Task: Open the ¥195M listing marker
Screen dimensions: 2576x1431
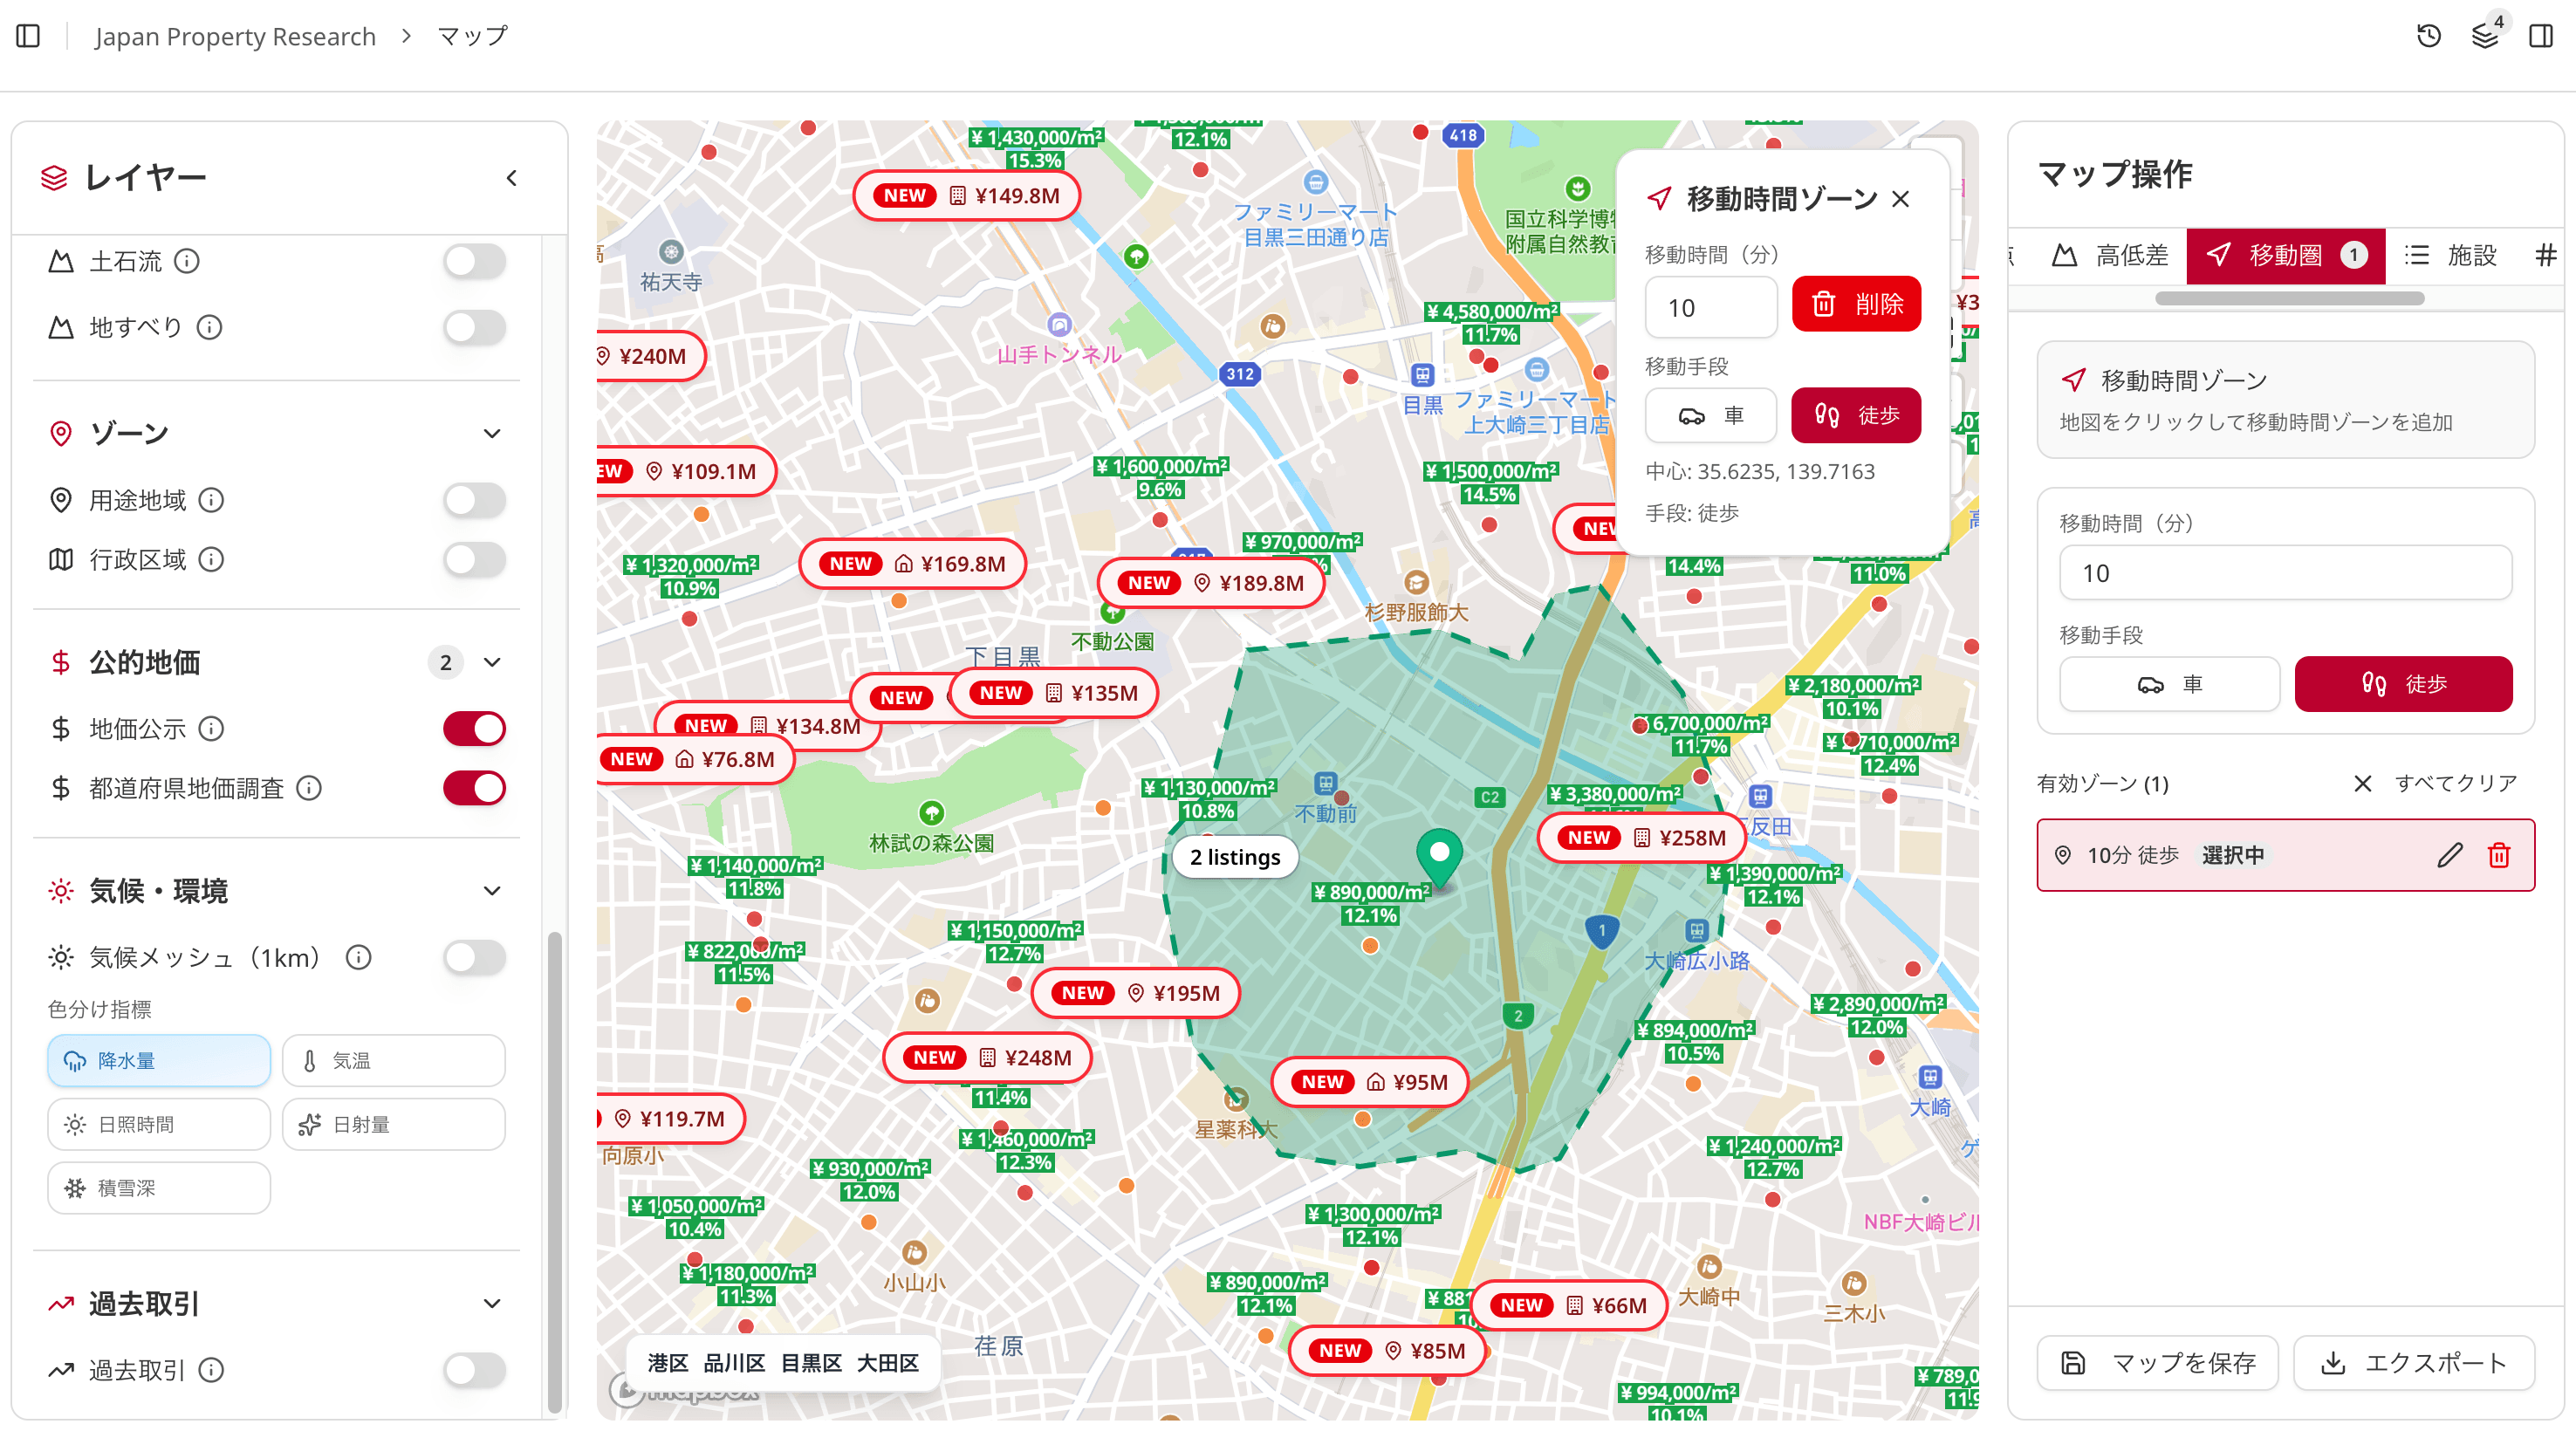Action: (1137, 993)
